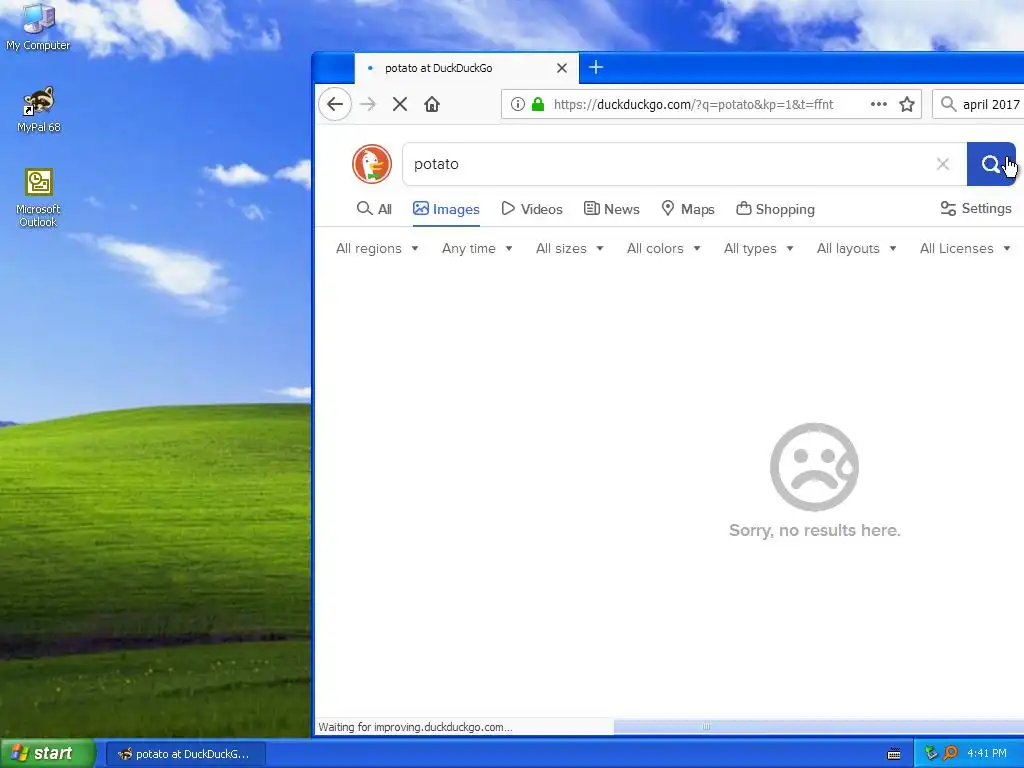
Task: Submit the search using the blue magnifier button
Action: coord(991,164)
